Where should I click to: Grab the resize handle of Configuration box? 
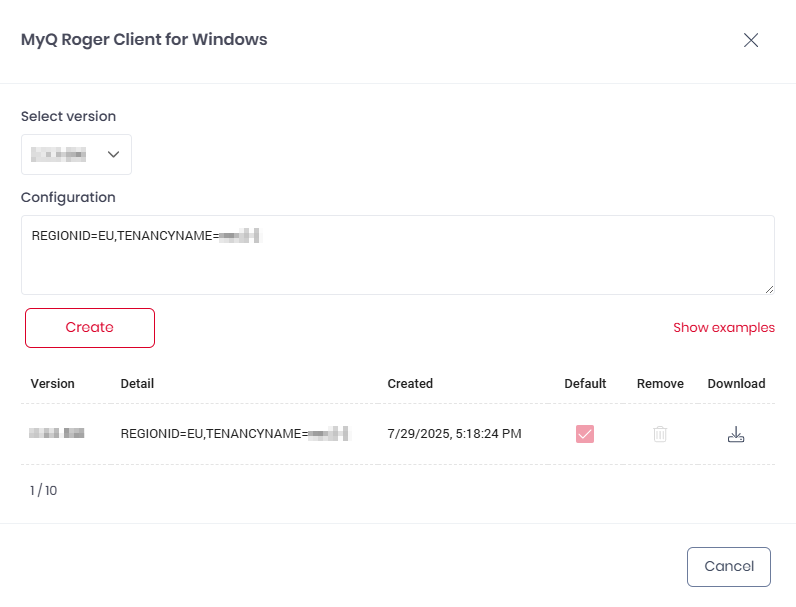tap(769, 289)
